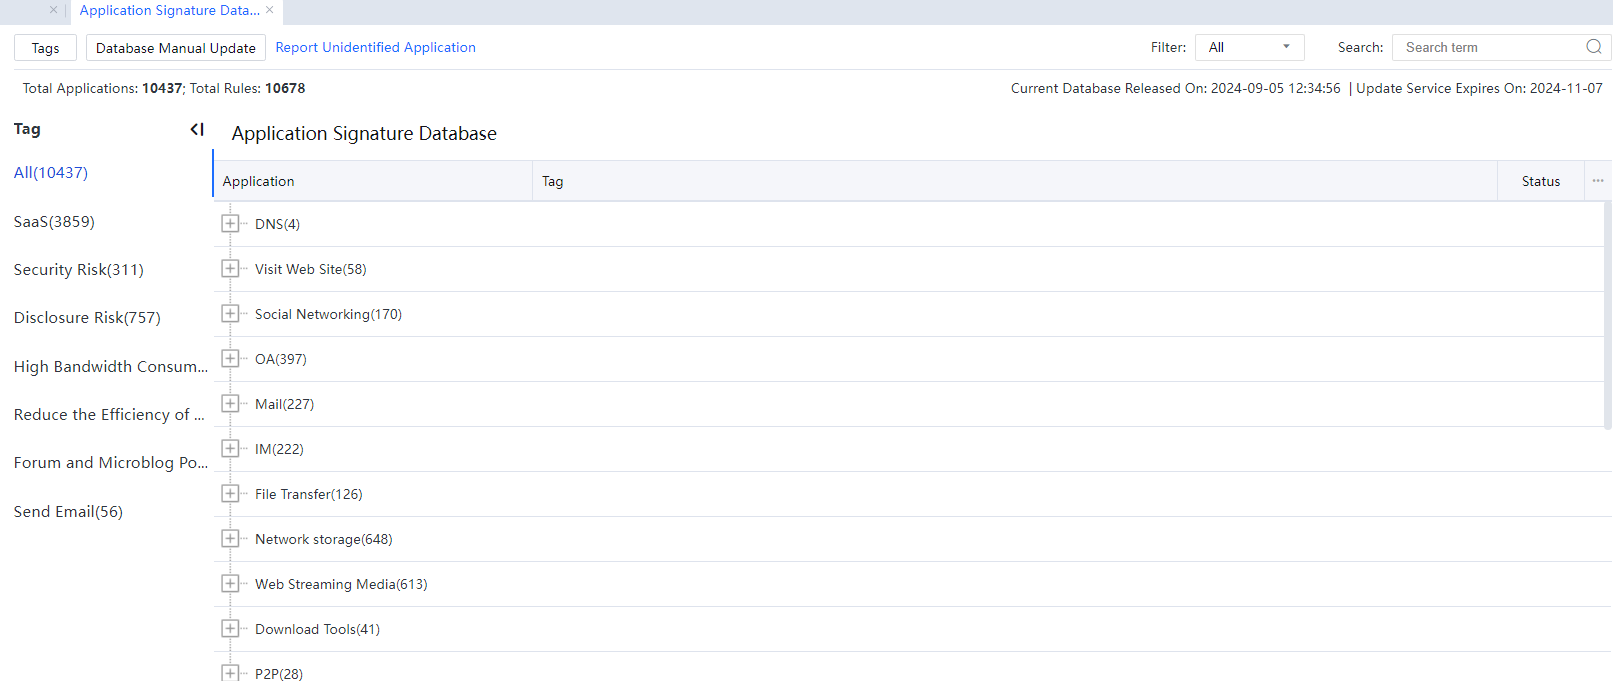The image size is (1613, 681).
Task: Open the Filter dropdown set to All
Action: coord(1249,47)
